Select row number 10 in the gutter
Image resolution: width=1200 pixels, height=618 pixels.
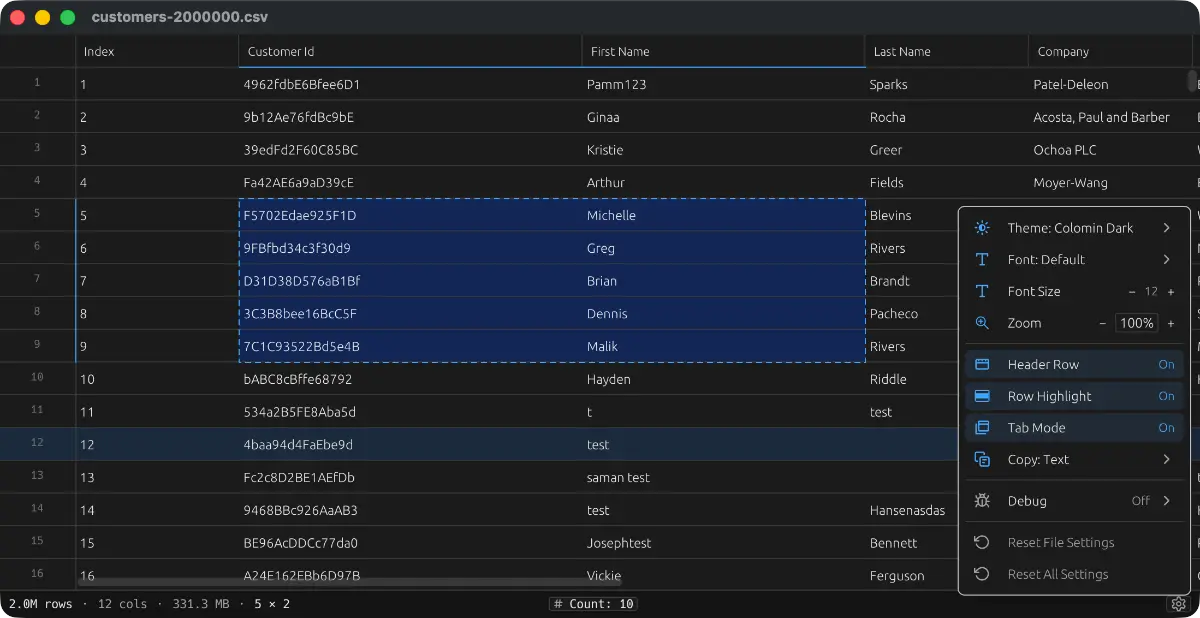(x=37, y=378)
